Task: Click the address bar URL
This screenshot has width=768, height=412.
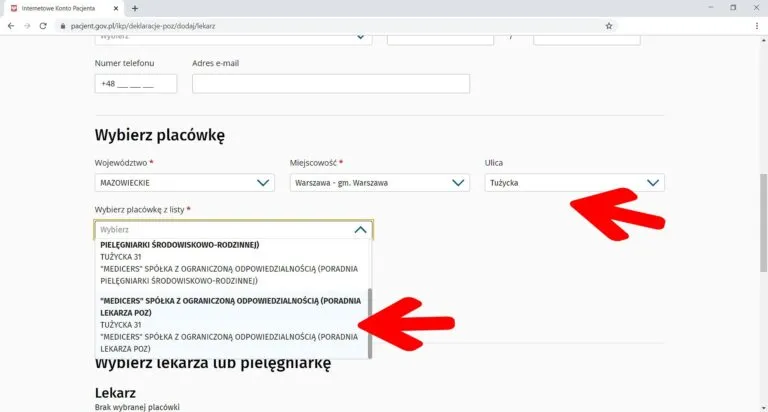Action: tap(143, 26)
